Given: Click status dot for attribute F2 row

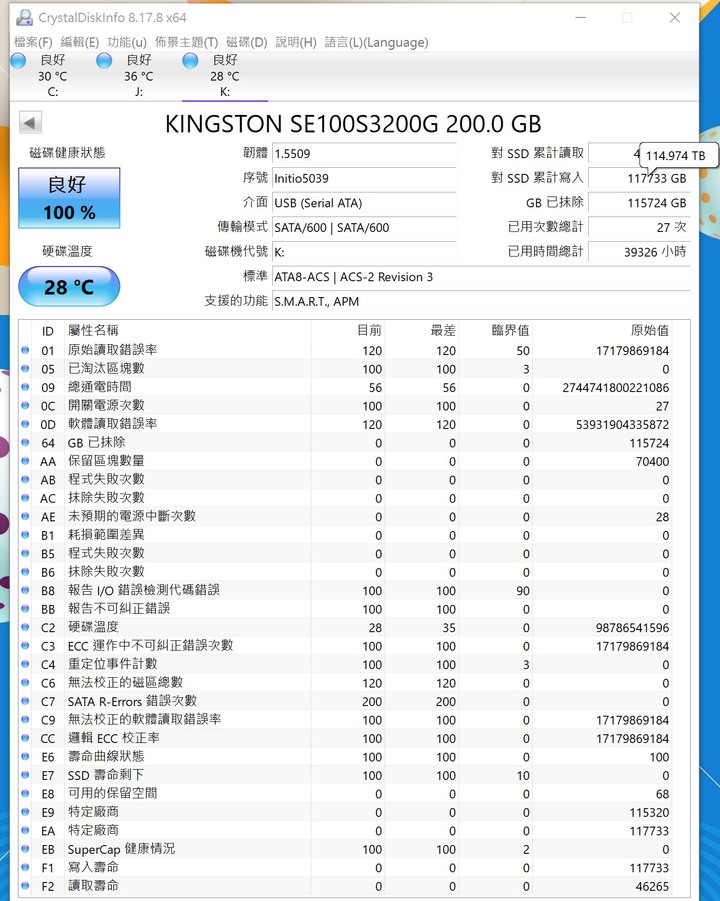Looking at the screenshot, I should point(25,885).
